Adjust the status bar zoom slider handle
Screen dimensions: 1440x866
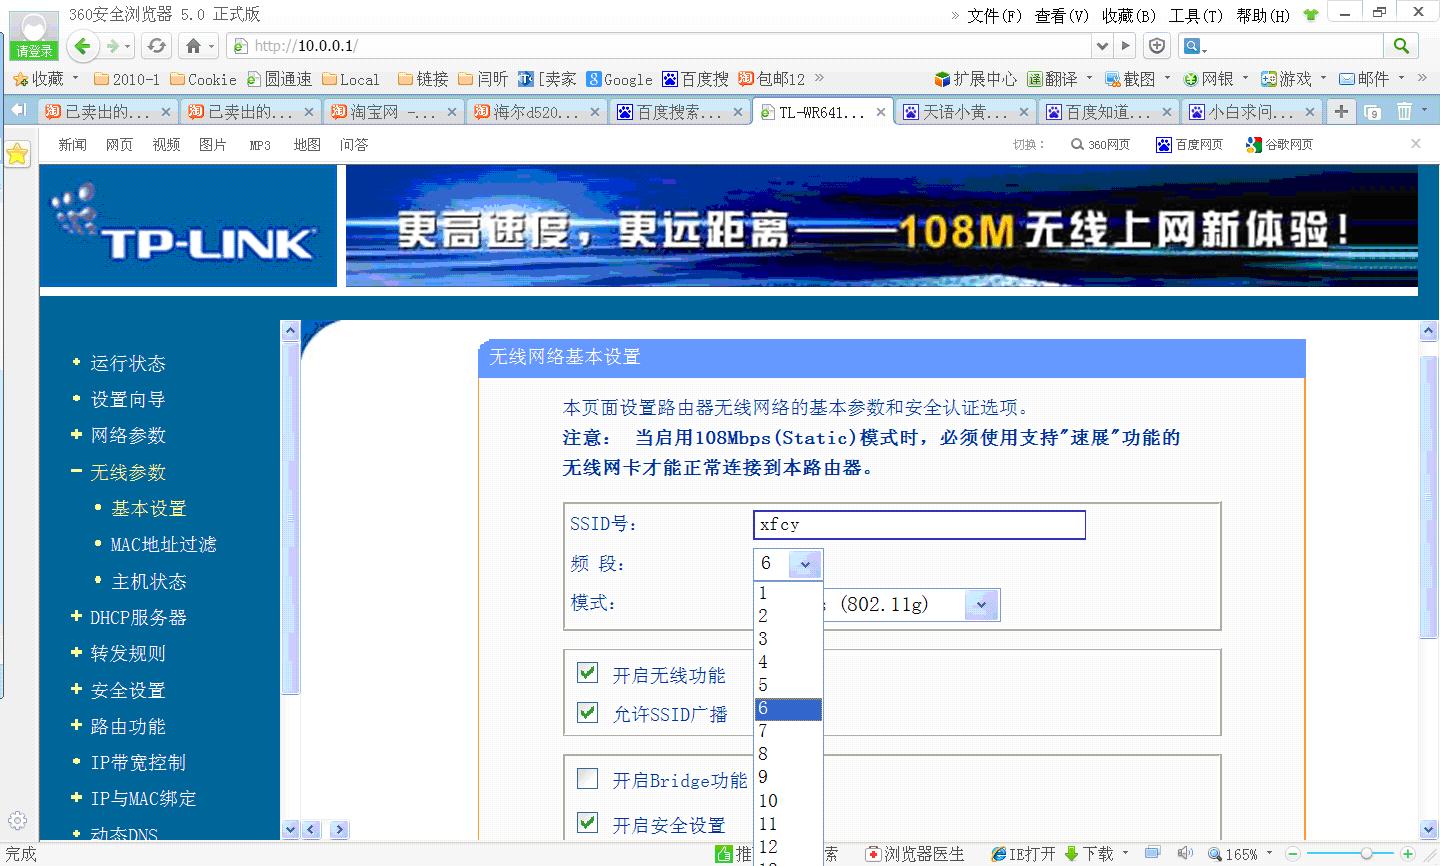click(x=1366, y=855)
